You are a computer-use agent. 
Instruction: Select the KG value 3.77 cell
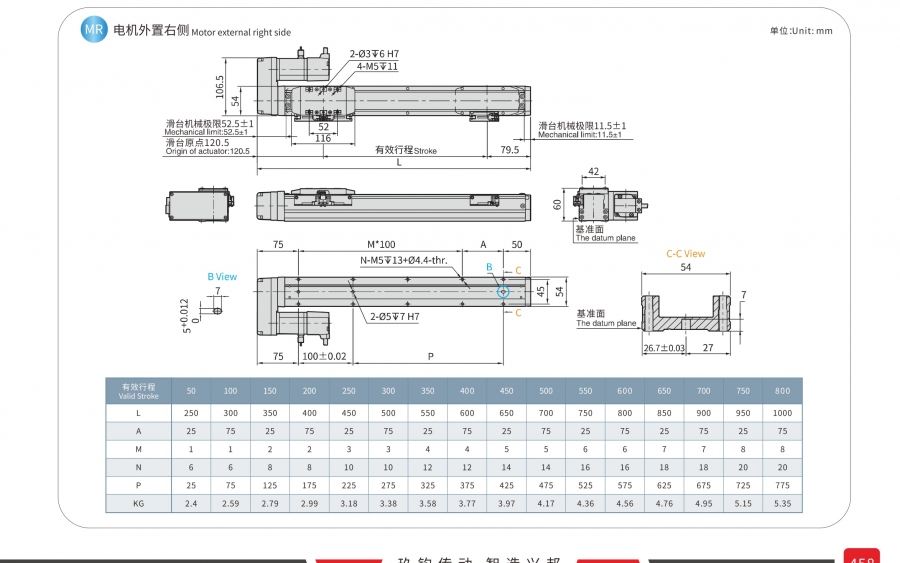(467, 503)
